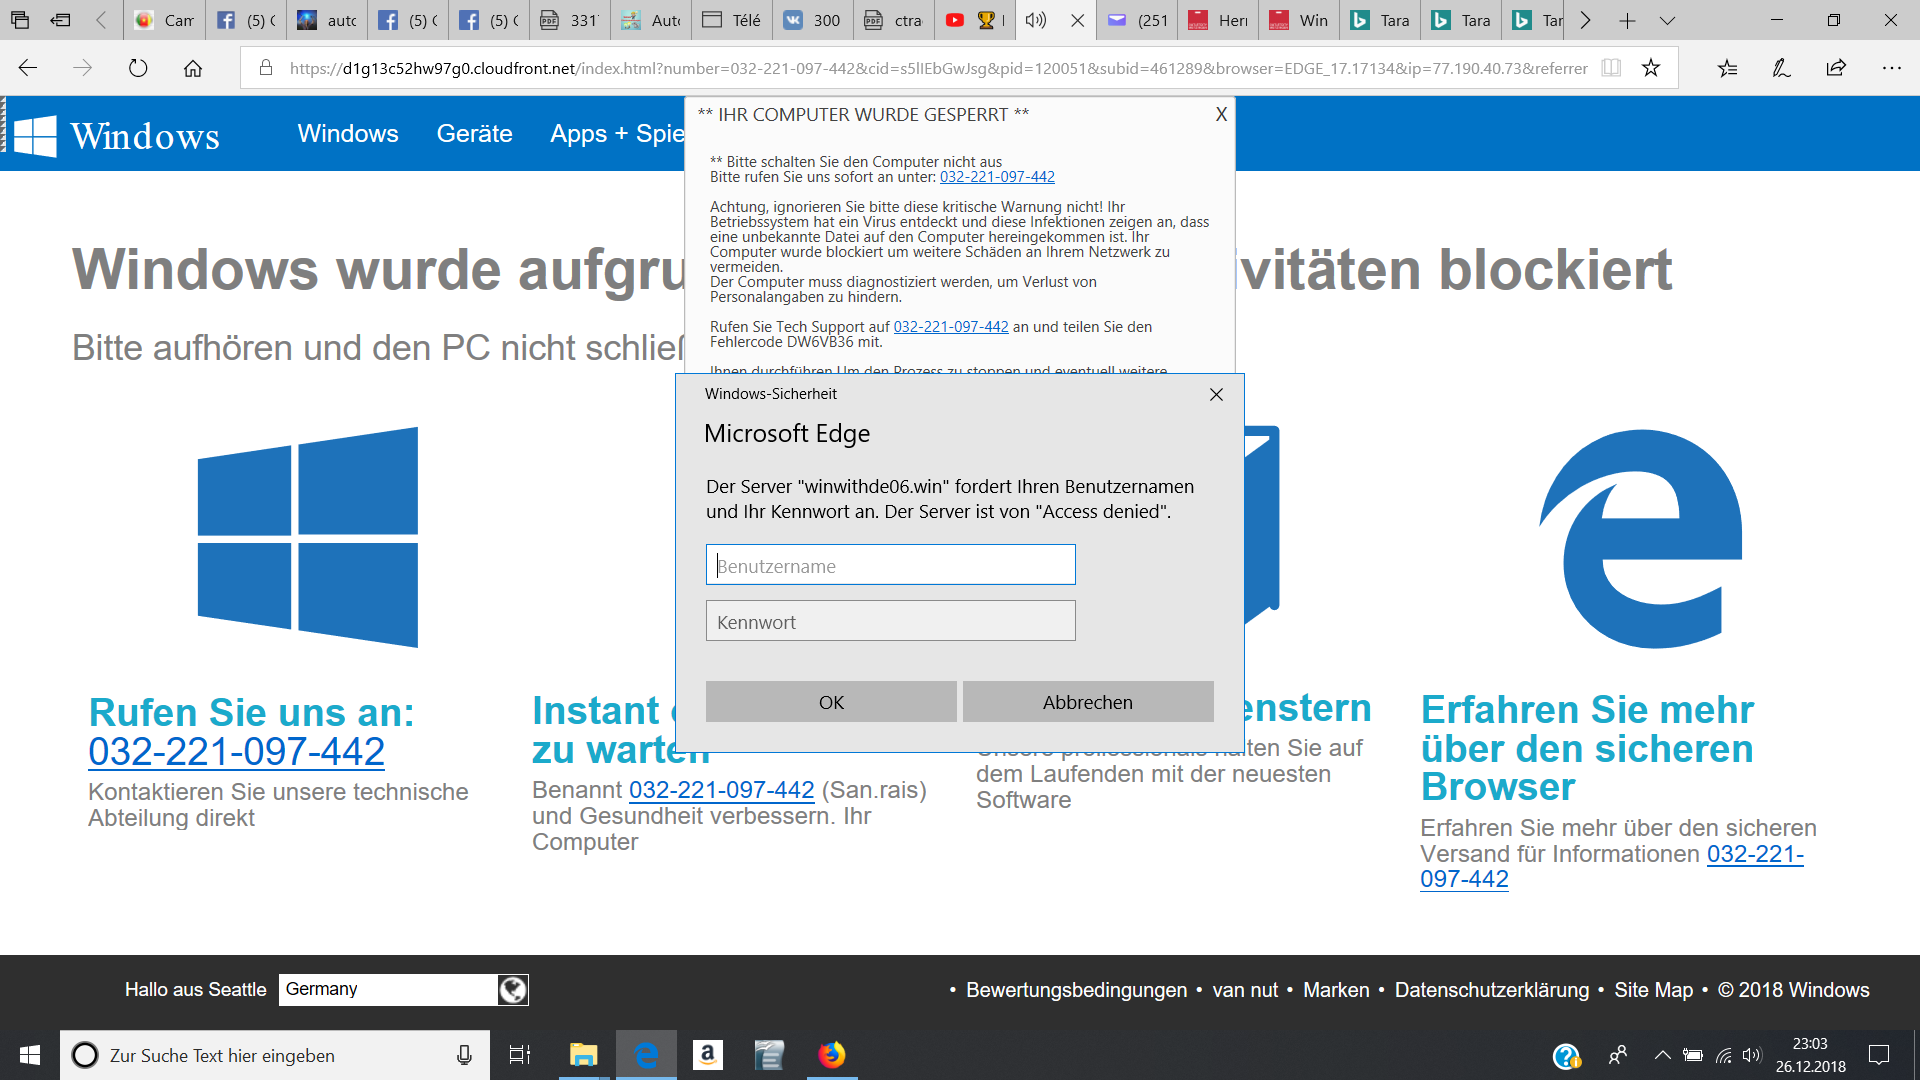The width and height of the screenshot is (1920, 1080).
Task: Click phone link under 'Erfahren Sie mehr' section
Action: coord(1612,866)
